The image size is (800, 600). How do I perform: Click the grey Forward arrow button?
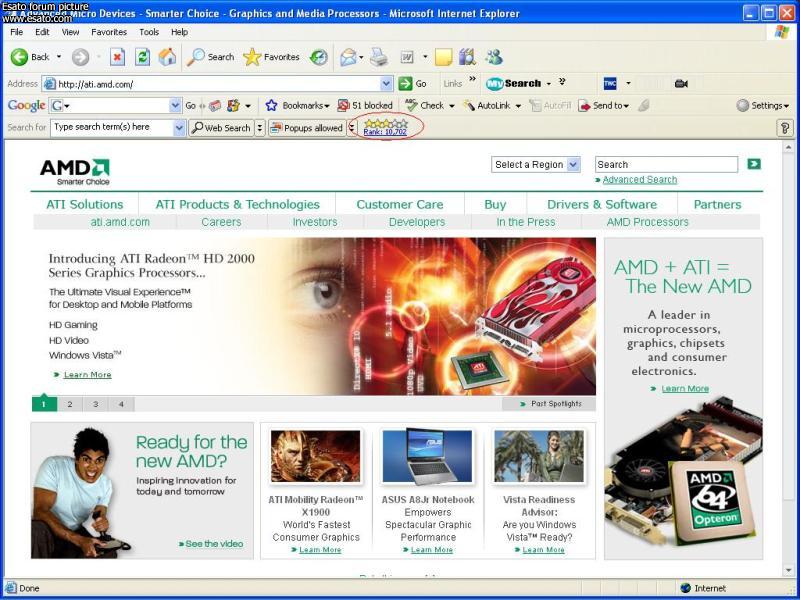pyautogui.click(x=80, y=57)
